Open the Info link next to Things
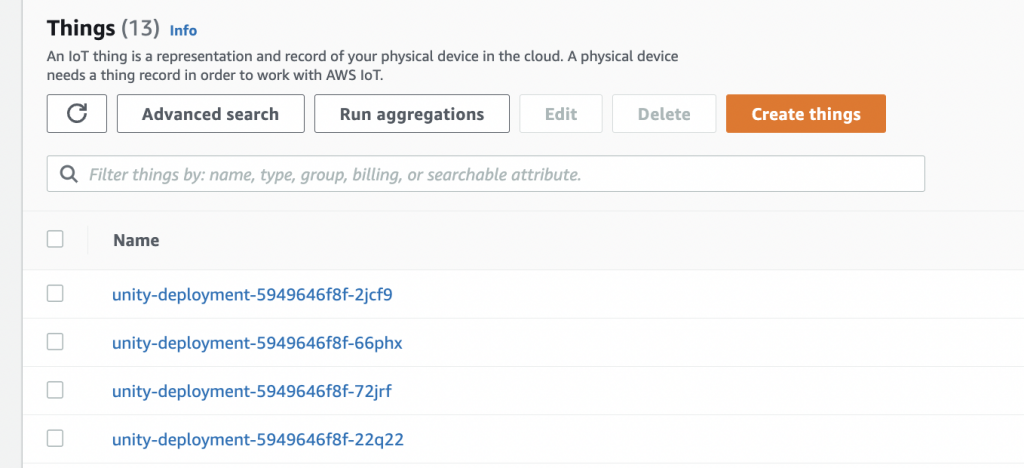This screenshot has width=1024, height=468. (183, 31)
